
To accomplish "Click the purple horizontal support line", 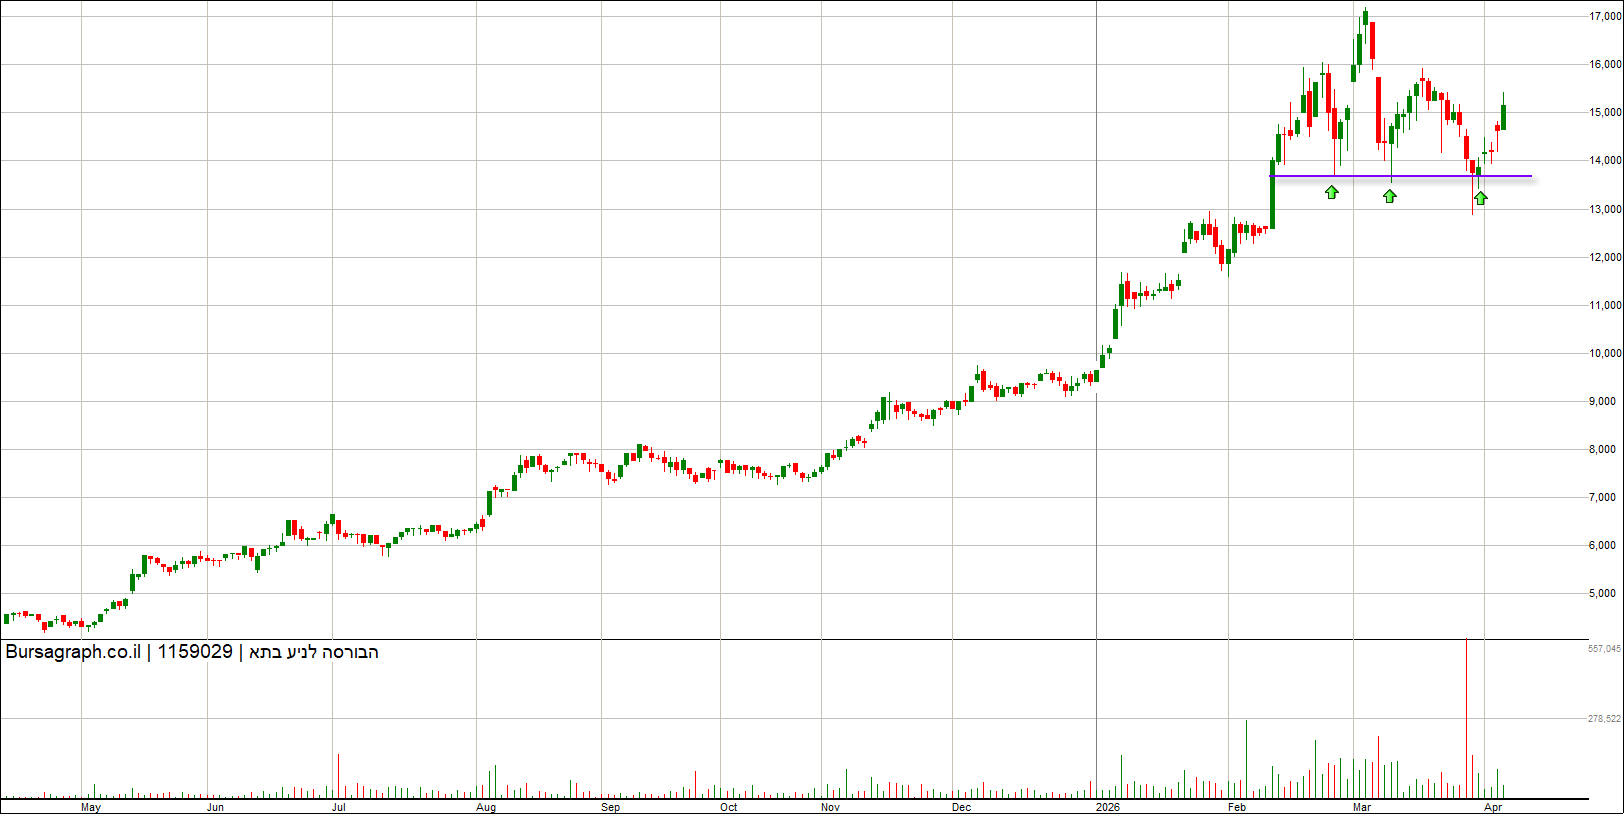I will click(1400, 176).
